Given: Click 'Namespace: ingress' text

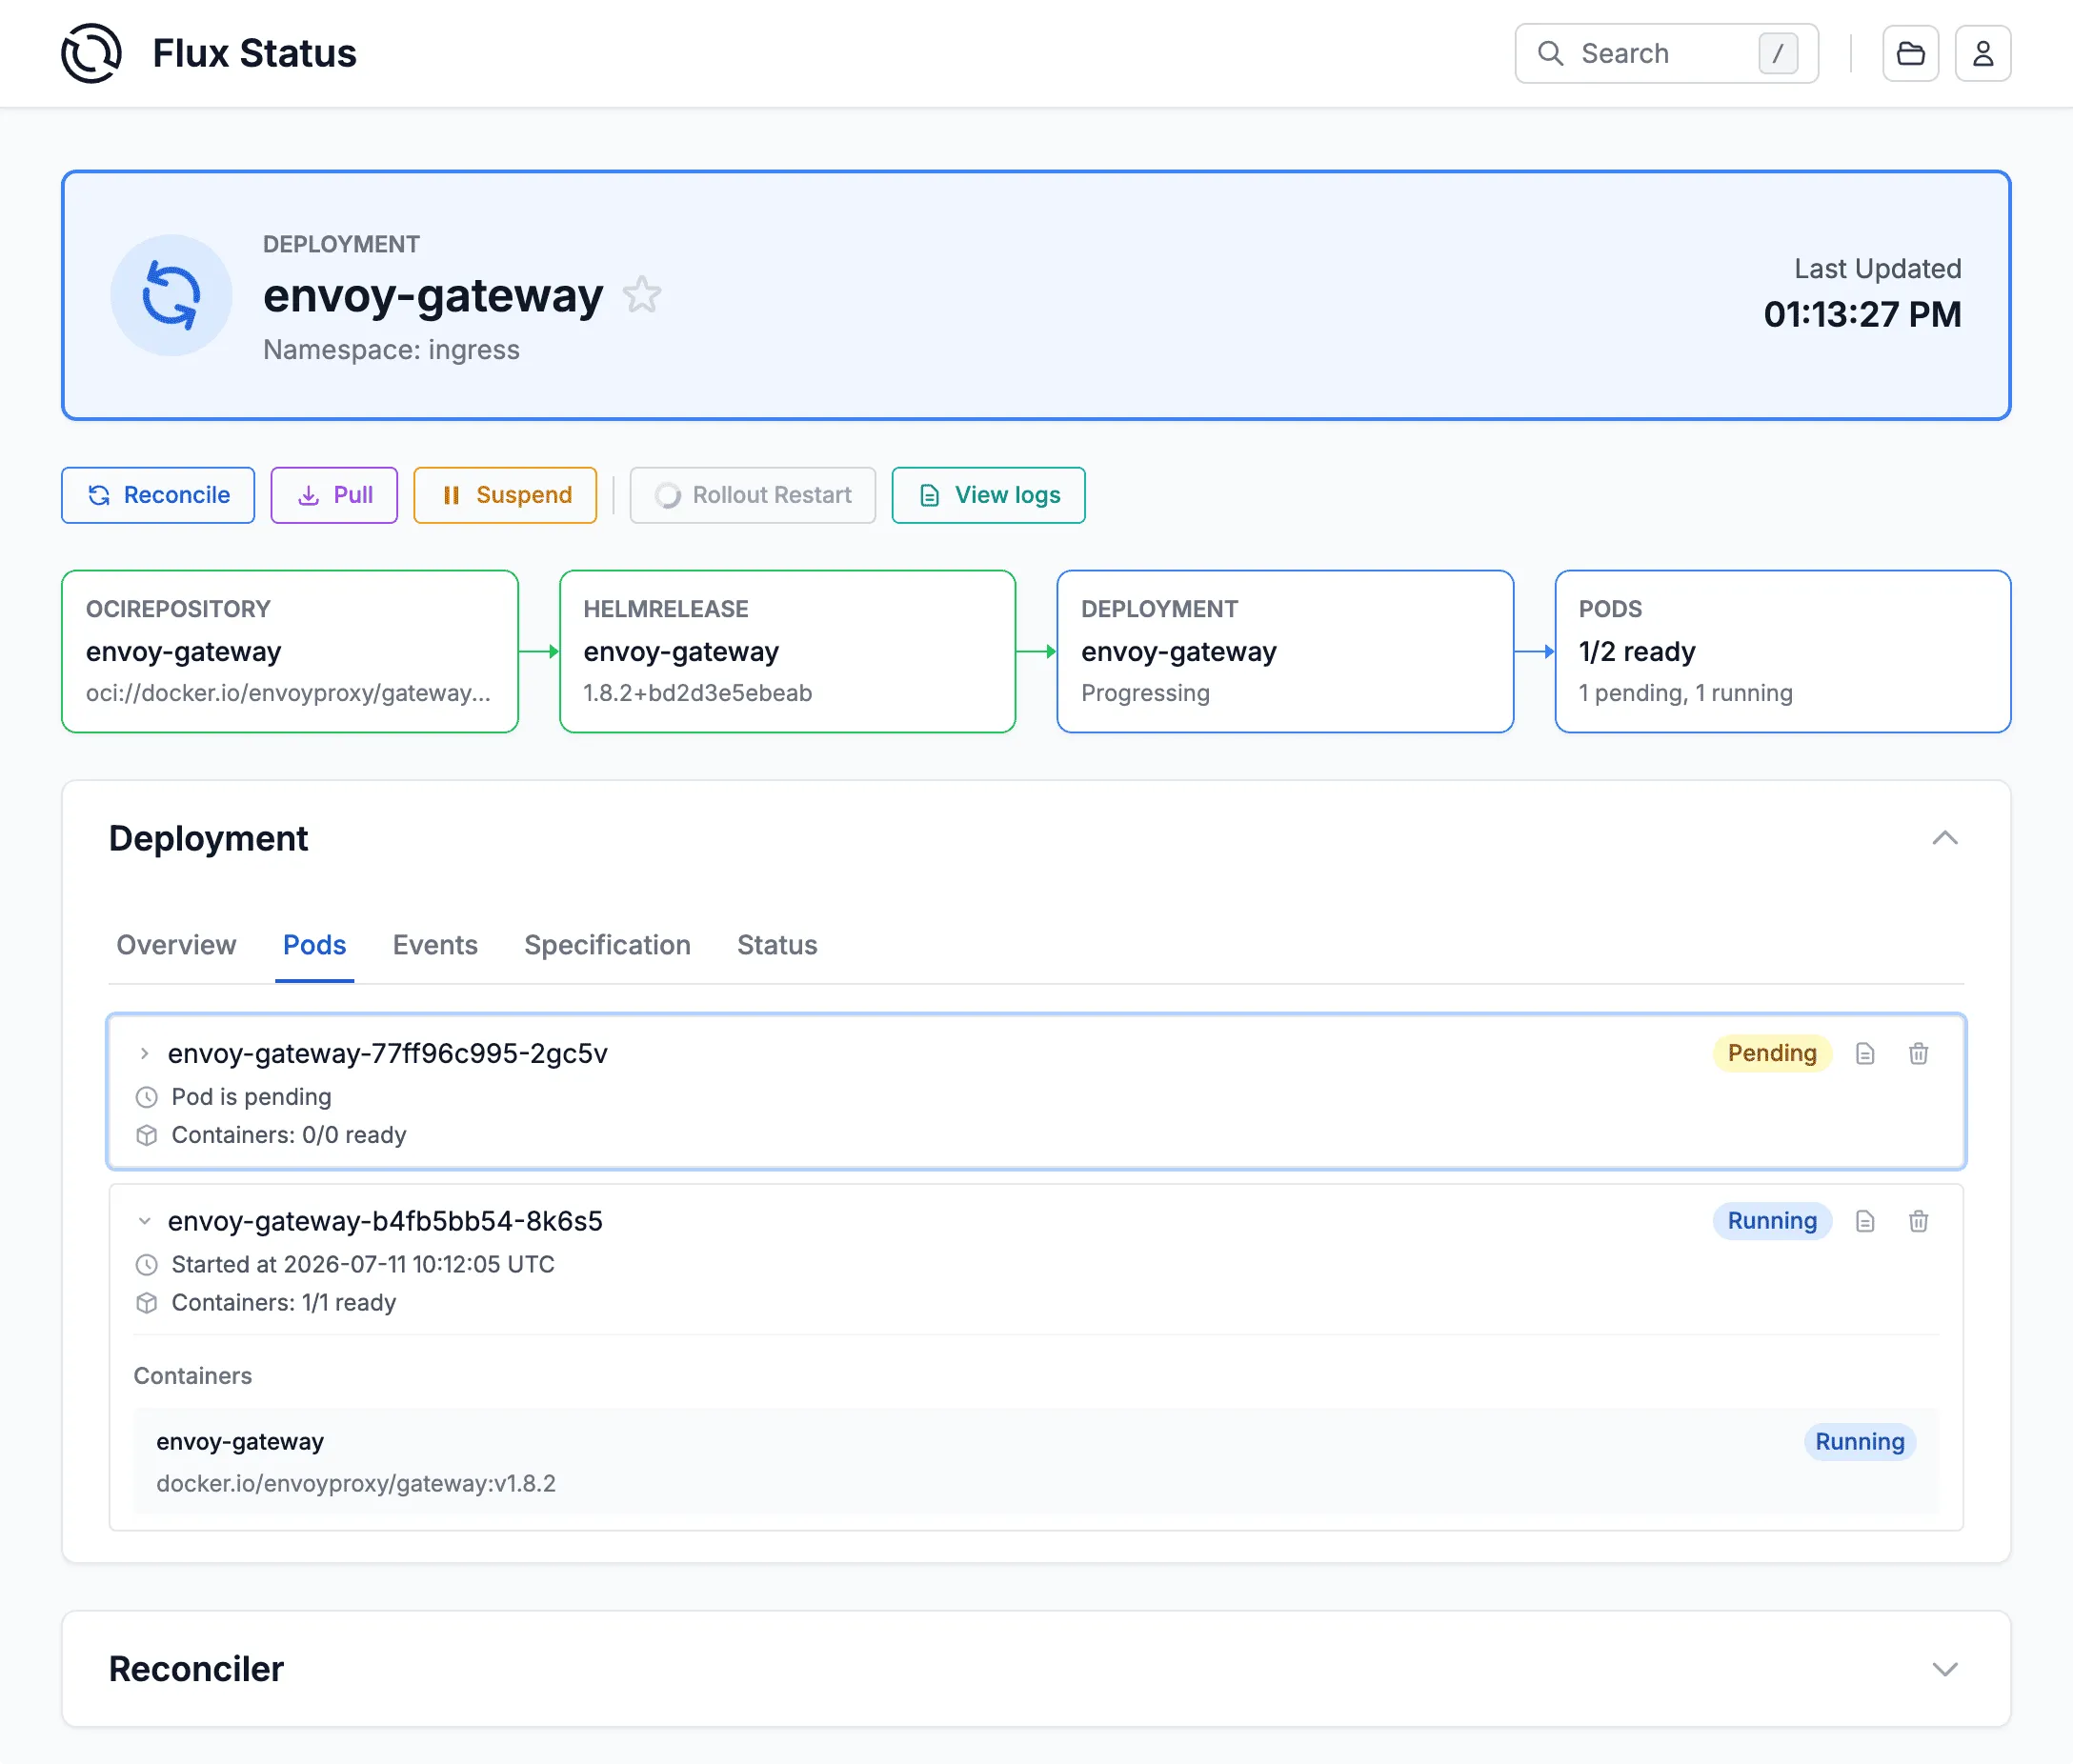Looking at the screenshot, I should click(391, 350).
